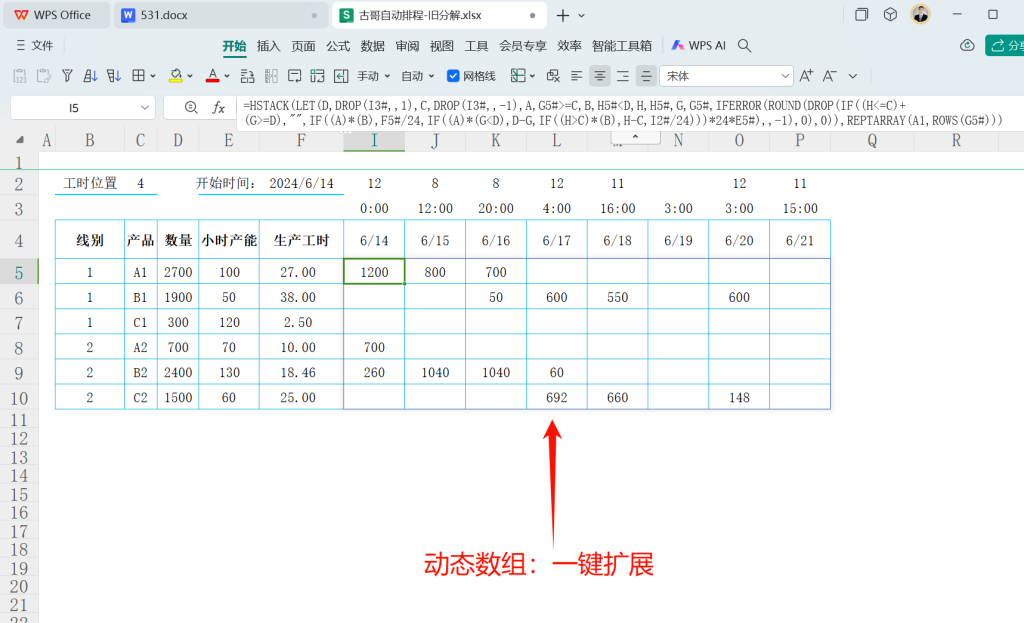Click the cube icon in title bar

pos(890,14)
